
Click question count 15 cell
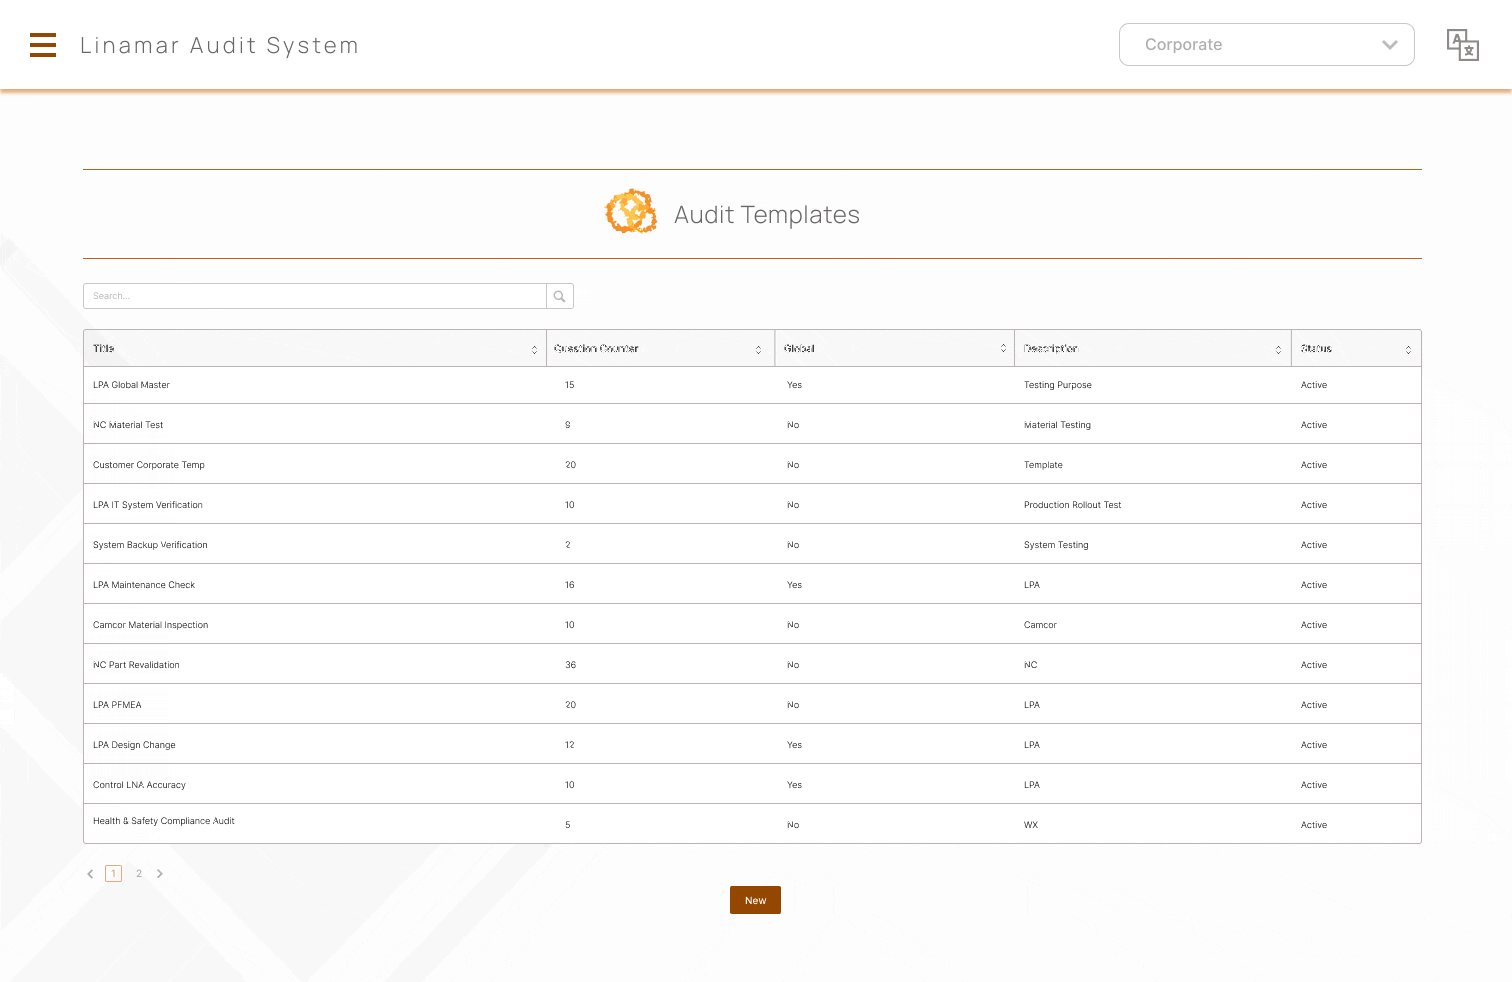pos(570,385)
